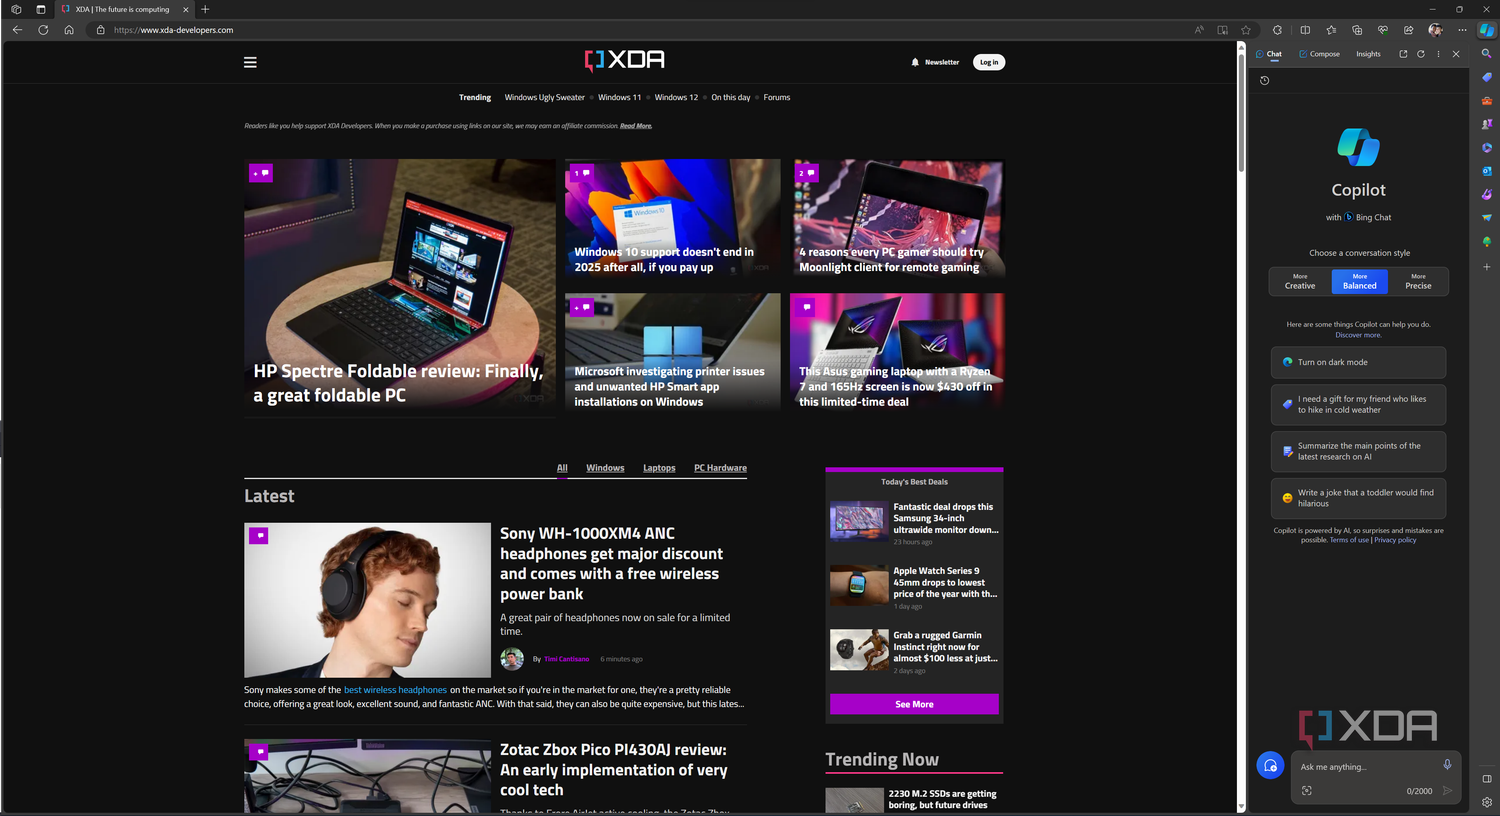This screenshot has height=816, width=1500.
Task: Select the Laptops filter under Latest
Action: (x=659, y=468)
